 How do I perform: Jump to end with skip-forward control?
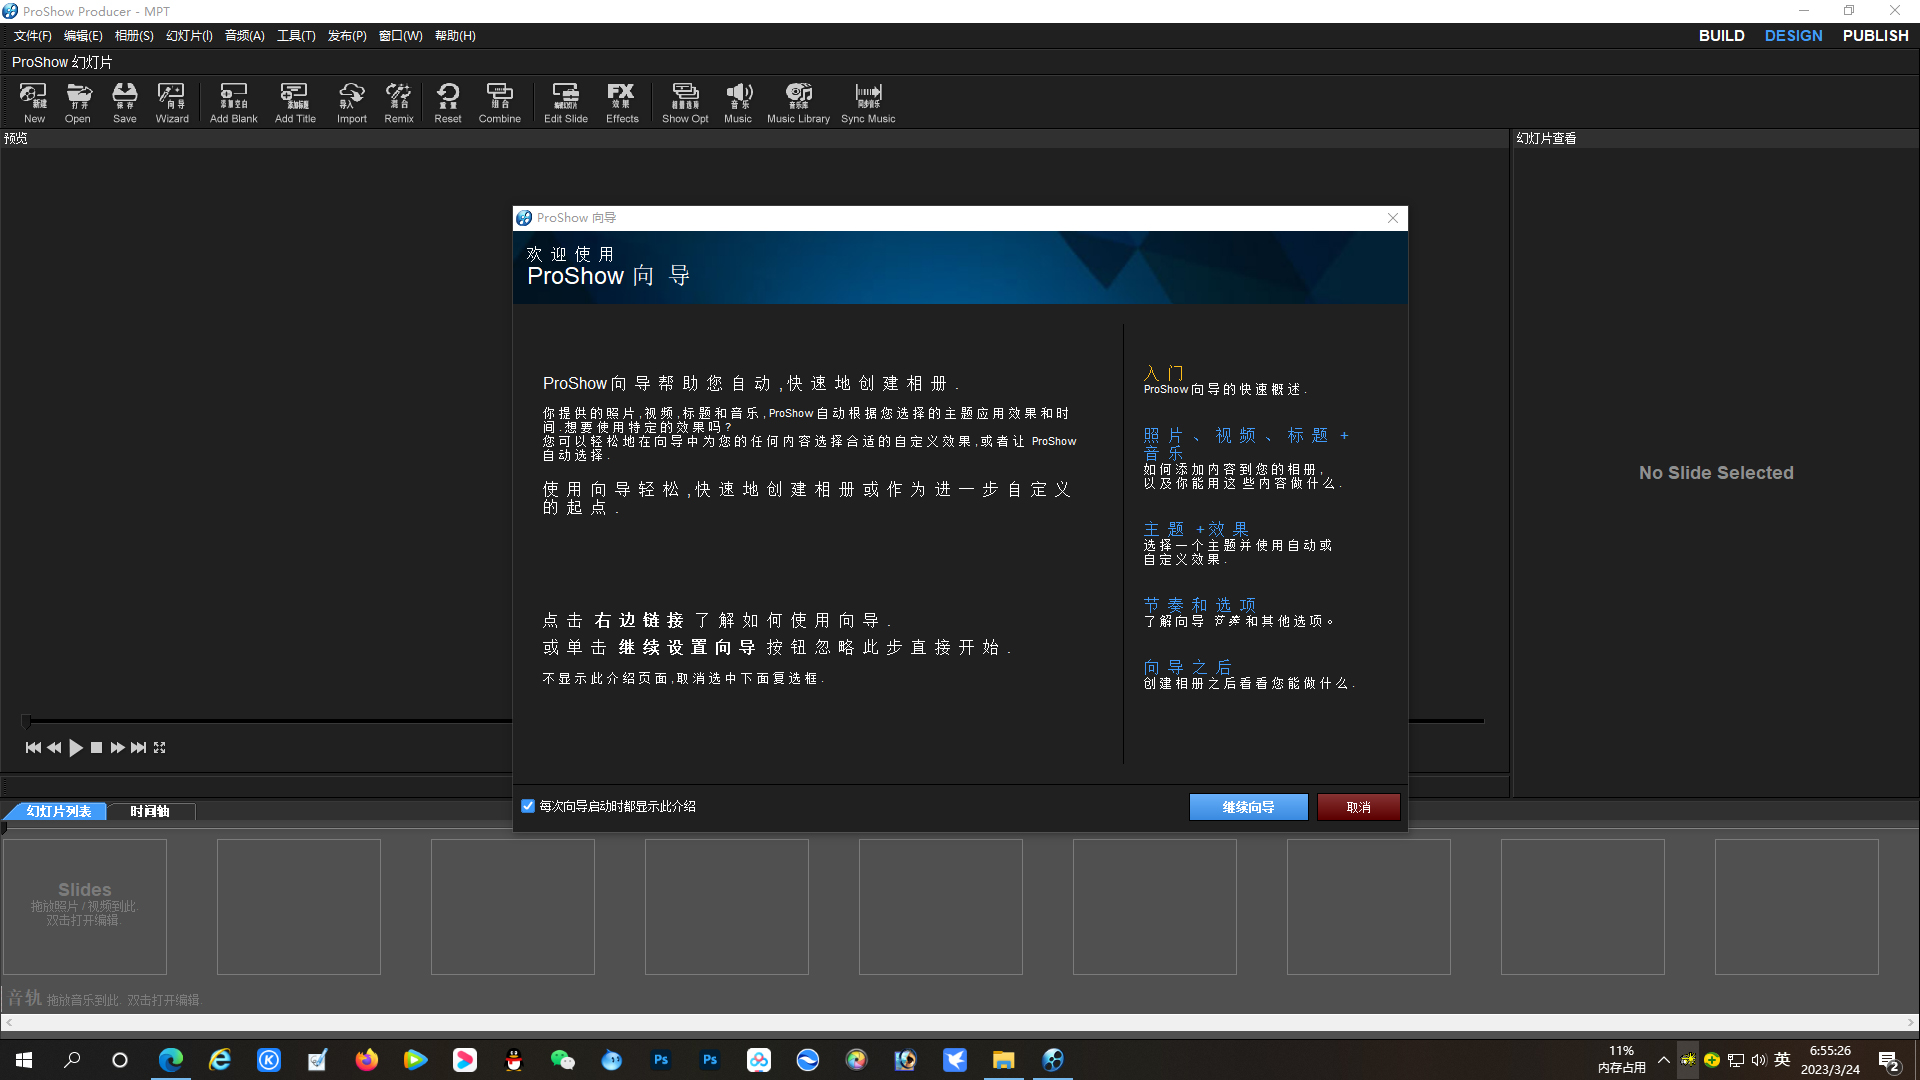coord(139,748)
